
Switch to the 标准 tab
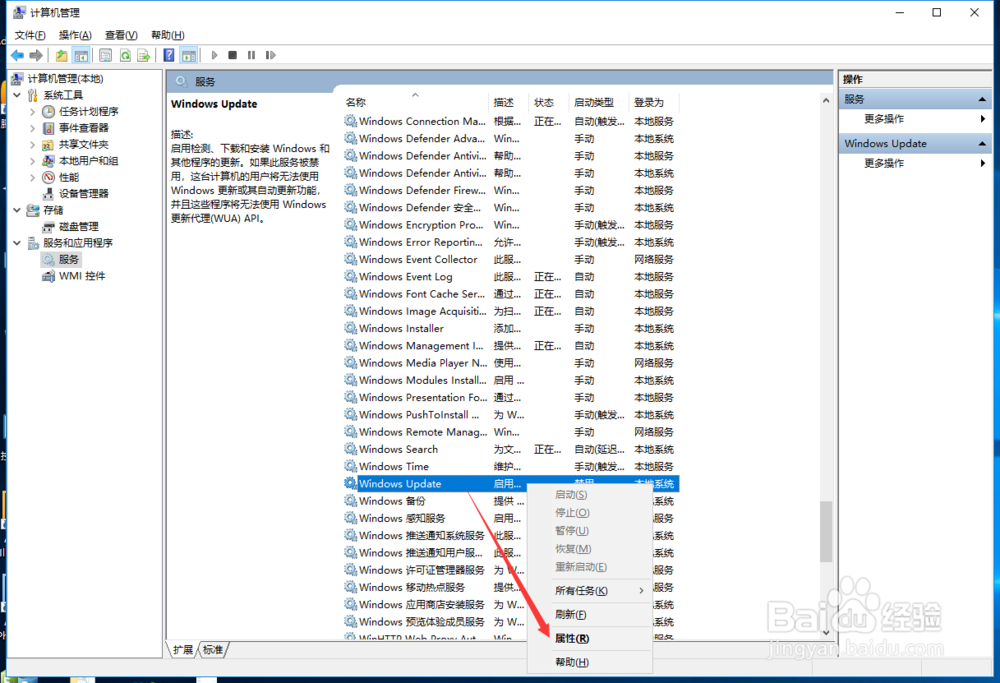click(x=213, y=650)
